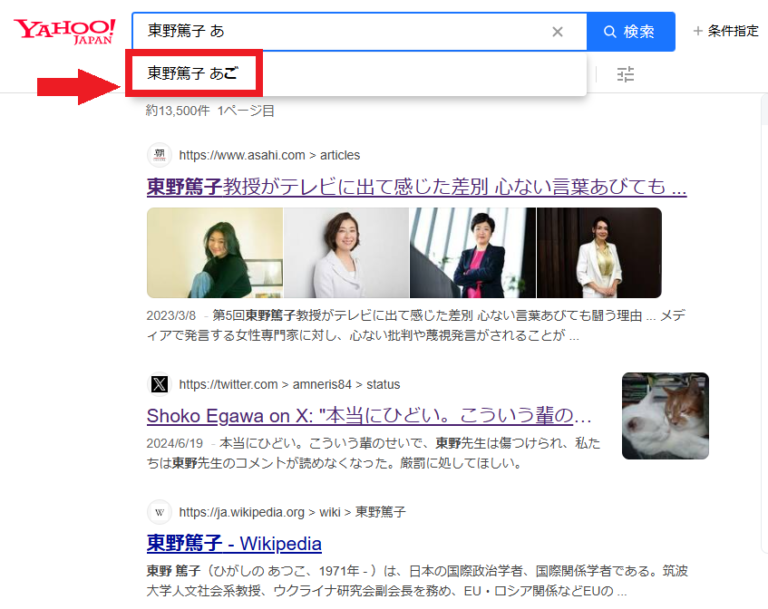Clear the search box with X

point(557,32)
